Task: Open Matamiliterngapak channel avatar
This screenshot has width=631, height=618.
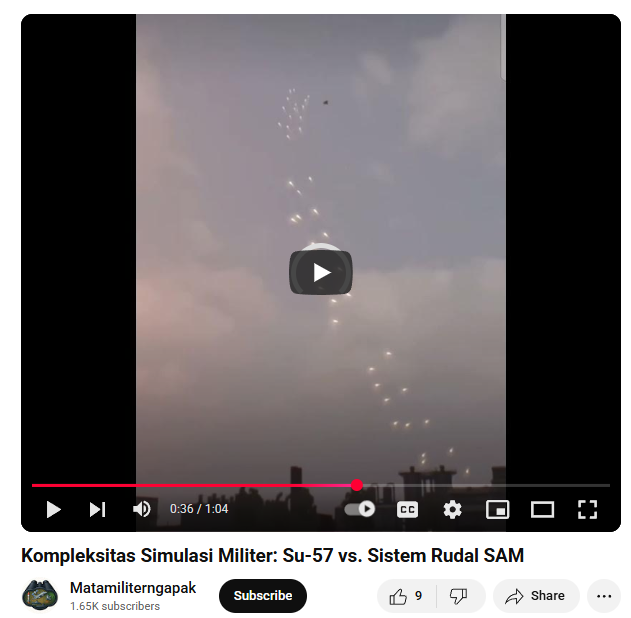Action: [x=39, y=596]
